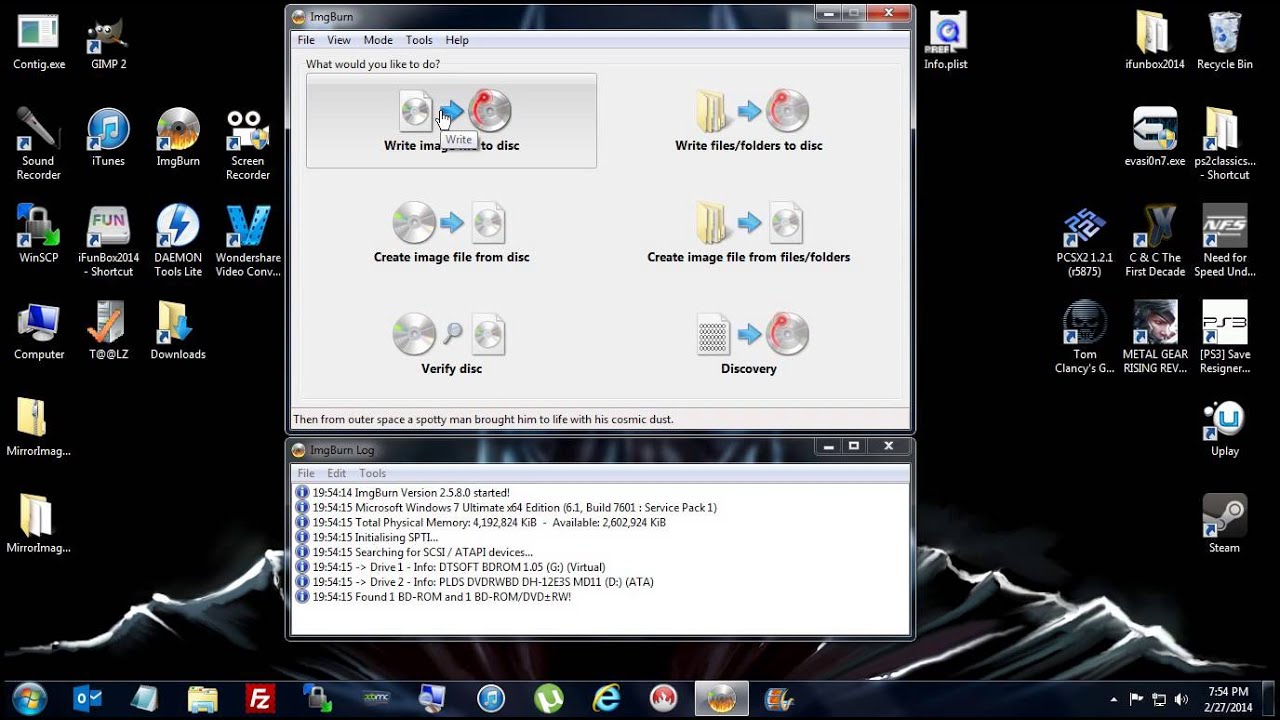1280x720 pixels.
Task: Open Internet Explorer from the taskbar
Action: coord(606,698)
